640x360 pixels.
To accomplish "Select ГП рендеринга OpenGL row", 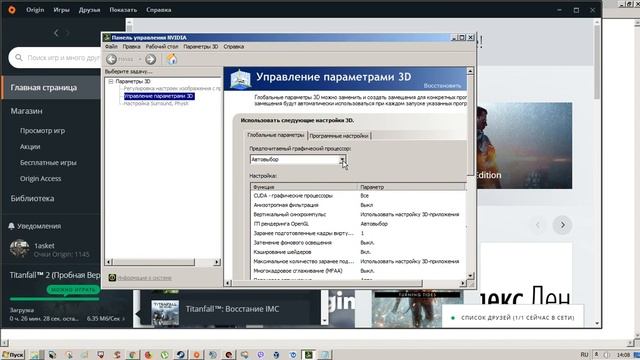I will (x=358, y=224).
